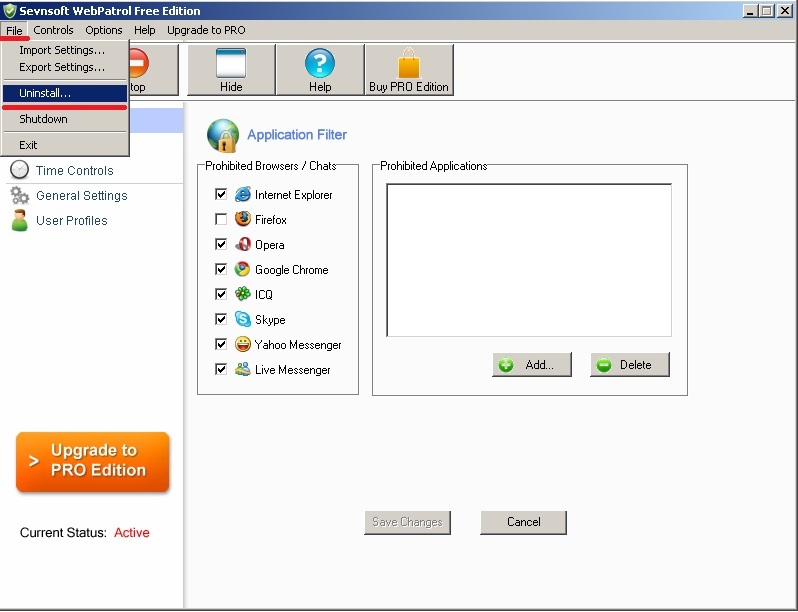The height and width of the screenshot is (612, 798).
Task: Choose Uninstall... from the File menu
Action: click(45, 93)
